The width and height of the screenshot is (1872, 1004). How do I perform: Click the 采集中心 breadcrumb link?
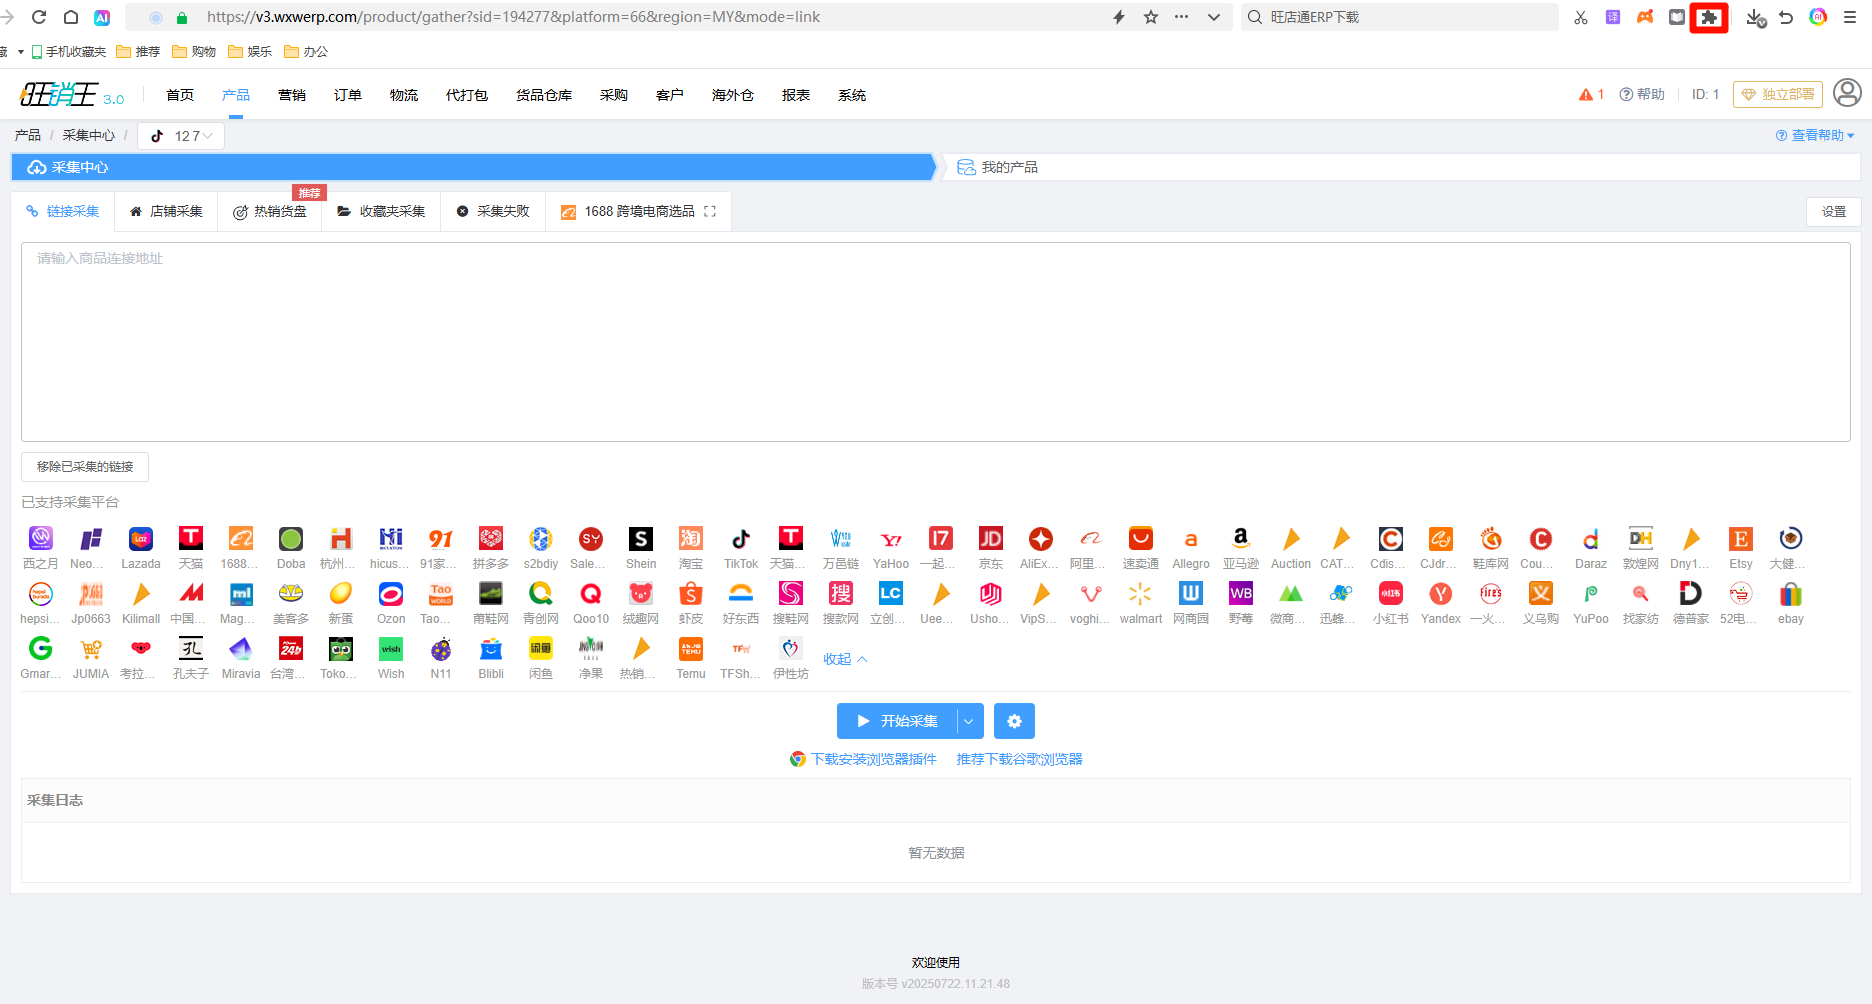(89, 135)
